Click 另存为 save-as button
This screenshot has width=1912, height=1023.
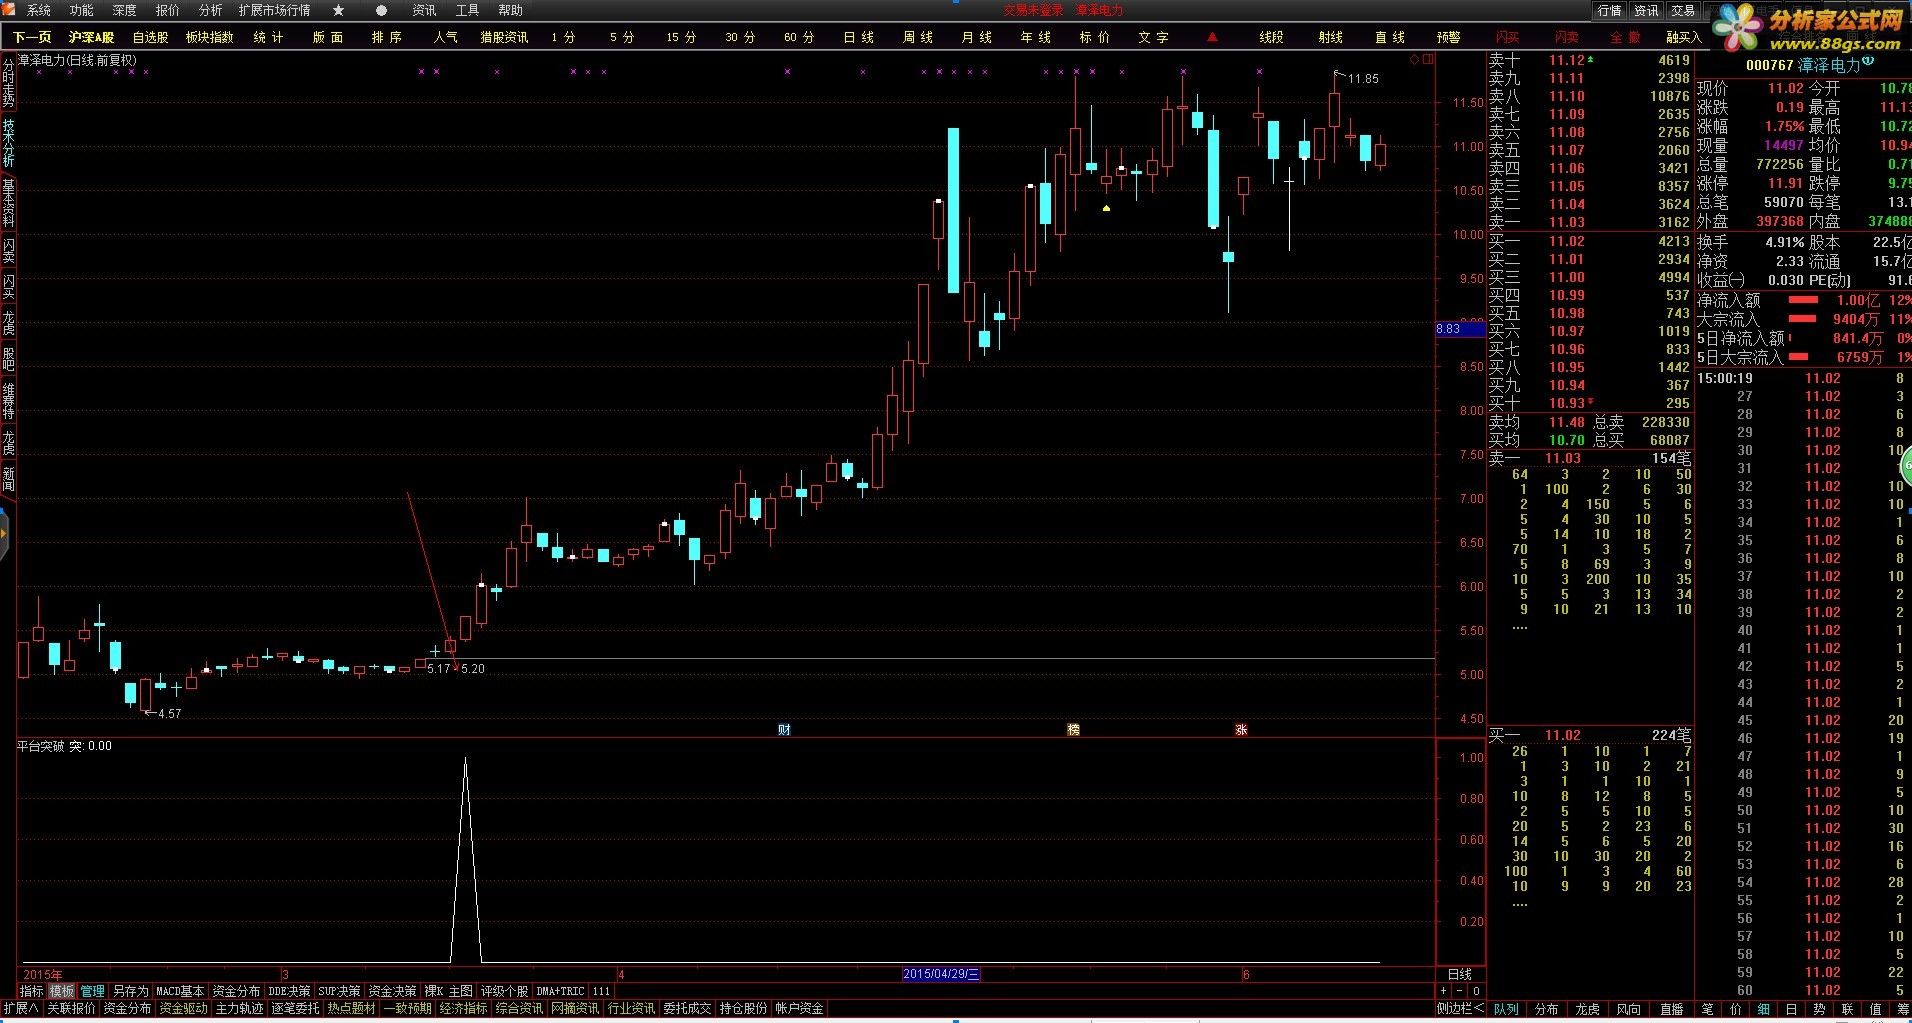130,991
